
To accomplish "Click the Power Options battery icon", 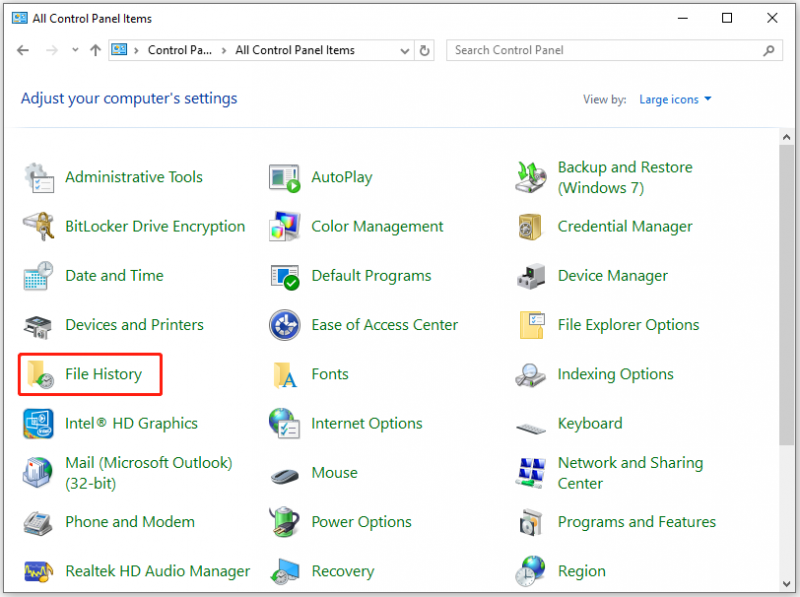I will point(285,522).
